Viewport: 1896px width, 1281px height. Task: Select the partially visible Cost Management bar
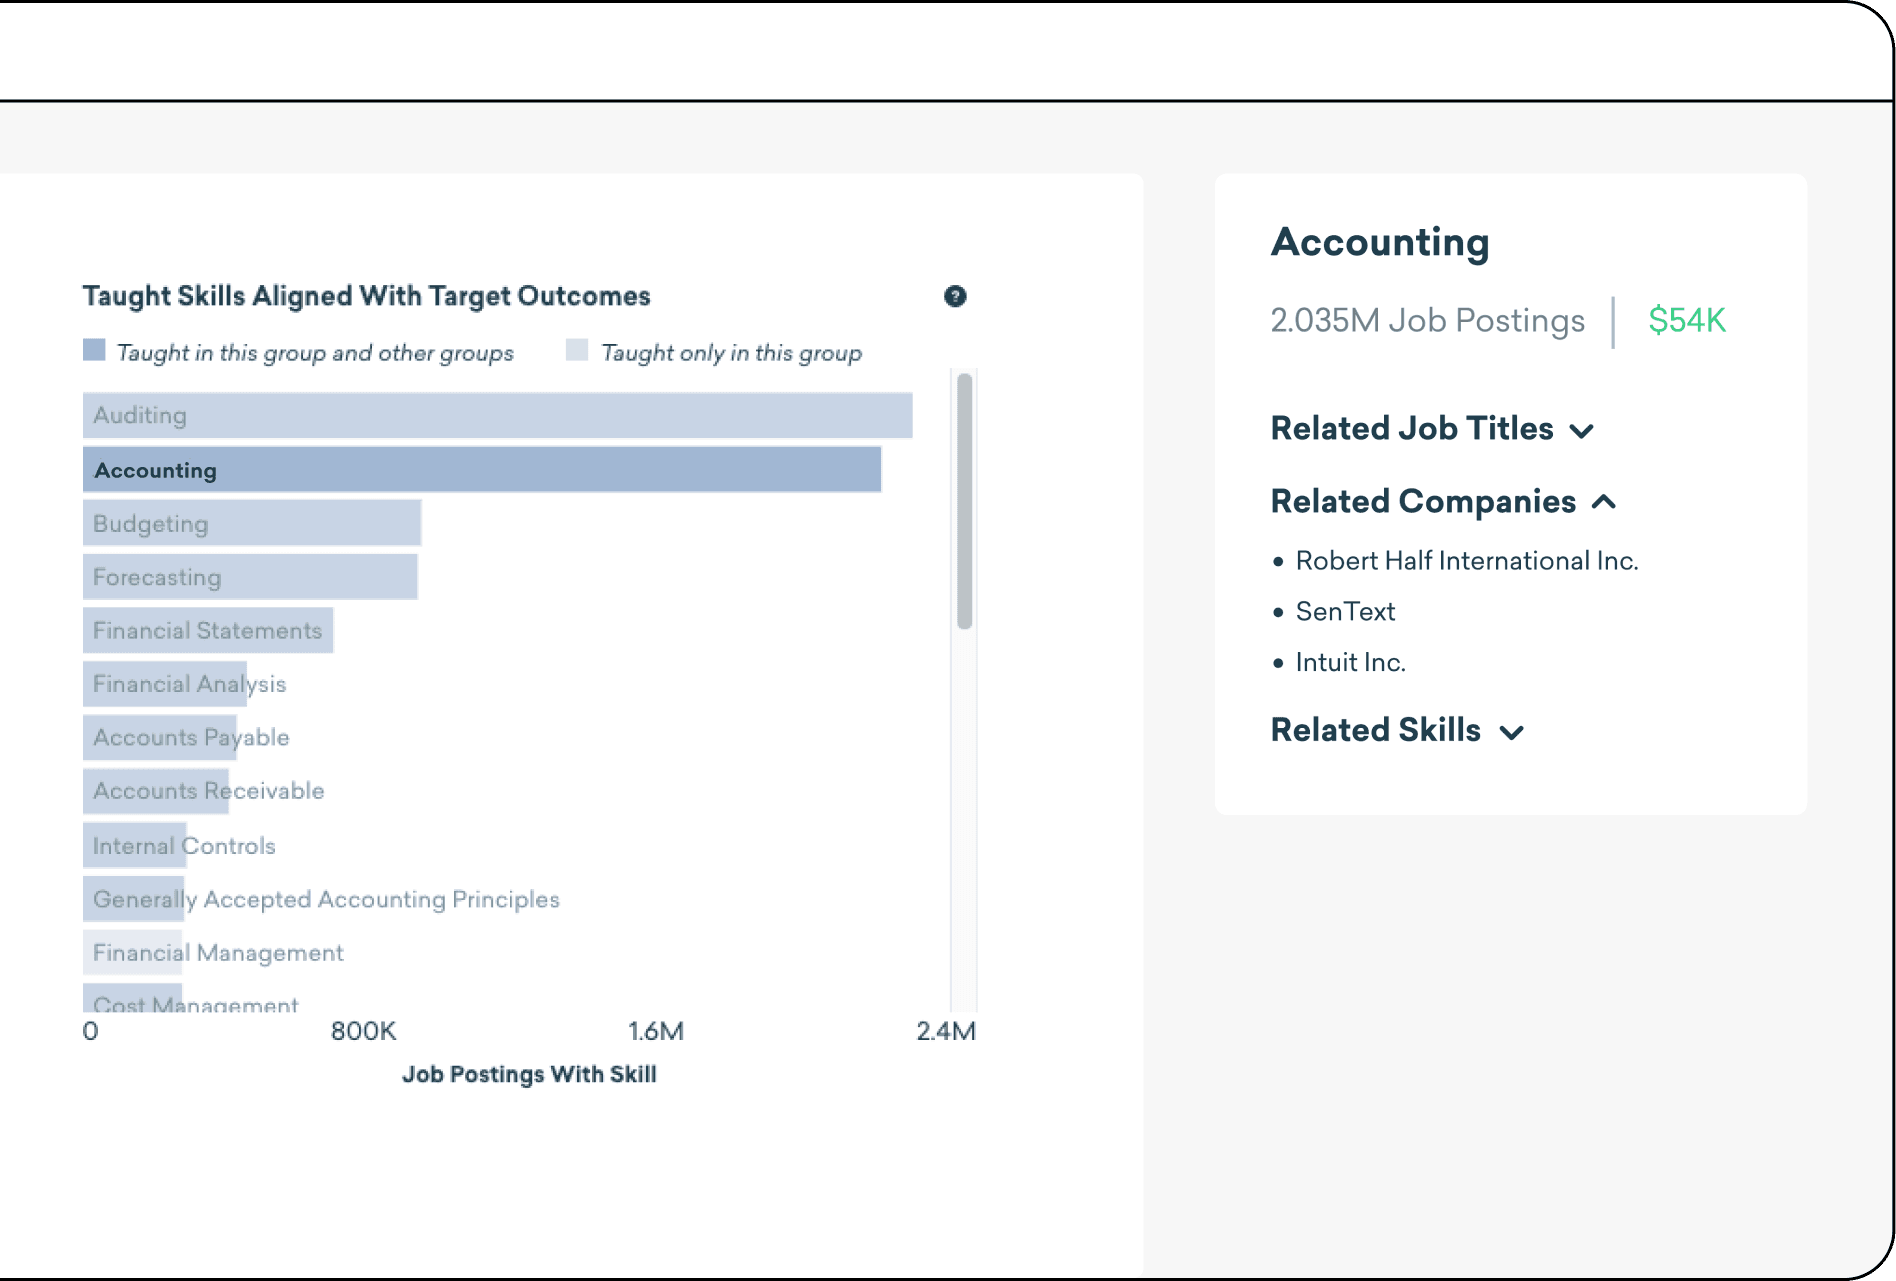(133, 998)
